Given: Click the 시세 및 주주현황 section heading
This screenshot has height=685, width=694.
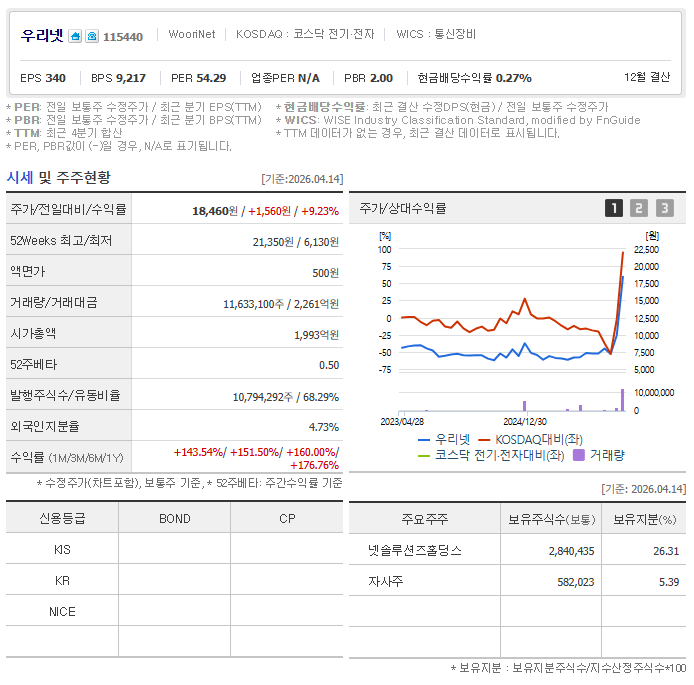Looking at the screenshot, I should [58, 178].
